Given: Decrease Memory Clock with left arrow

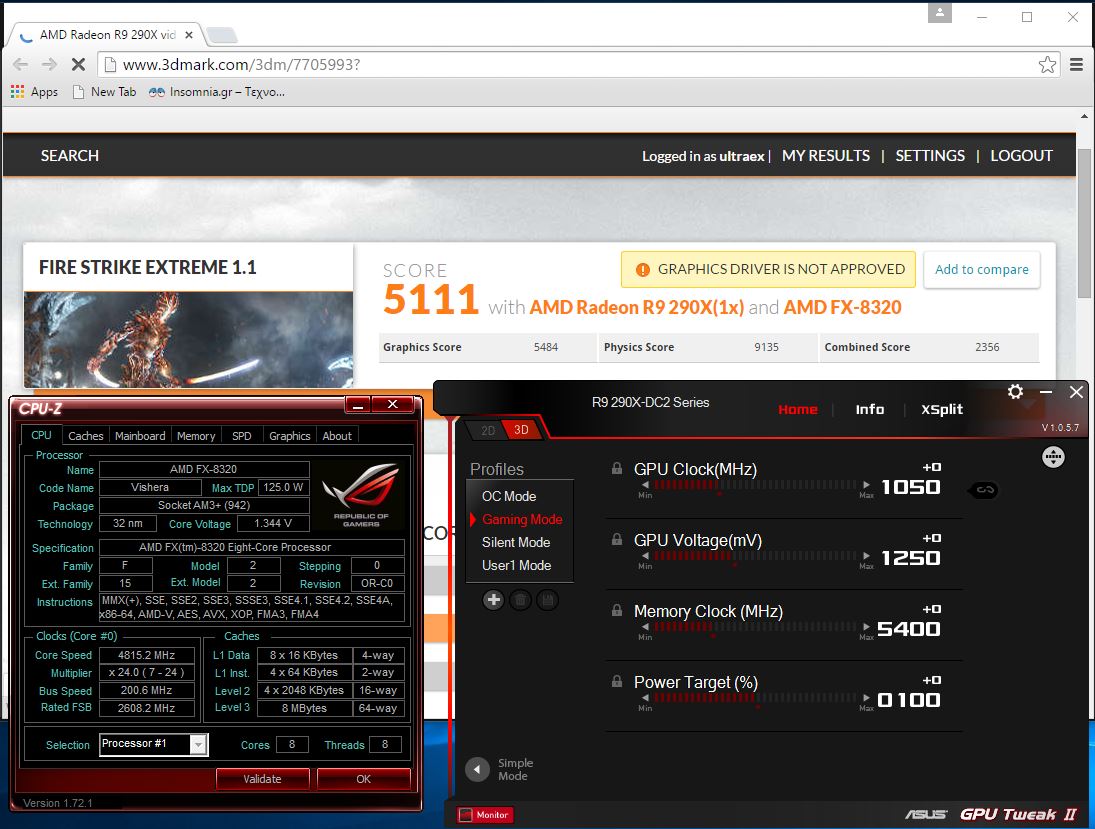Looking at the screenshot, I should [645, 626].
